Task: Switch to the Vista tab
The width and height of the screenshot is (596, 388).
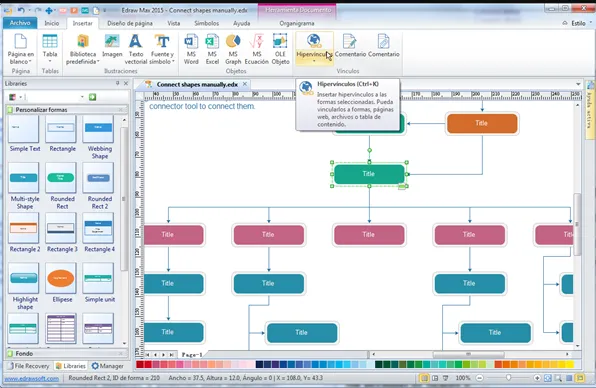Action: click(x=174, y=23)
